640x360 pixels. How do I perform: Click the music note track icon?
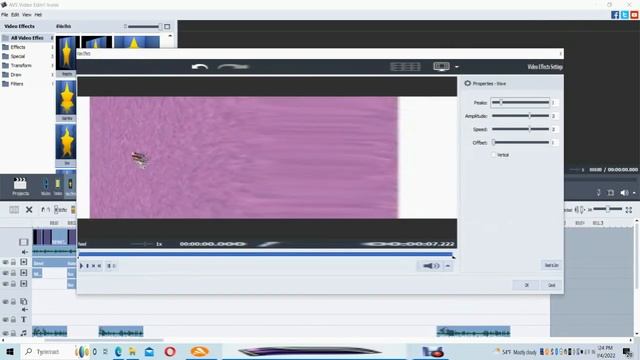click(24, 333)
